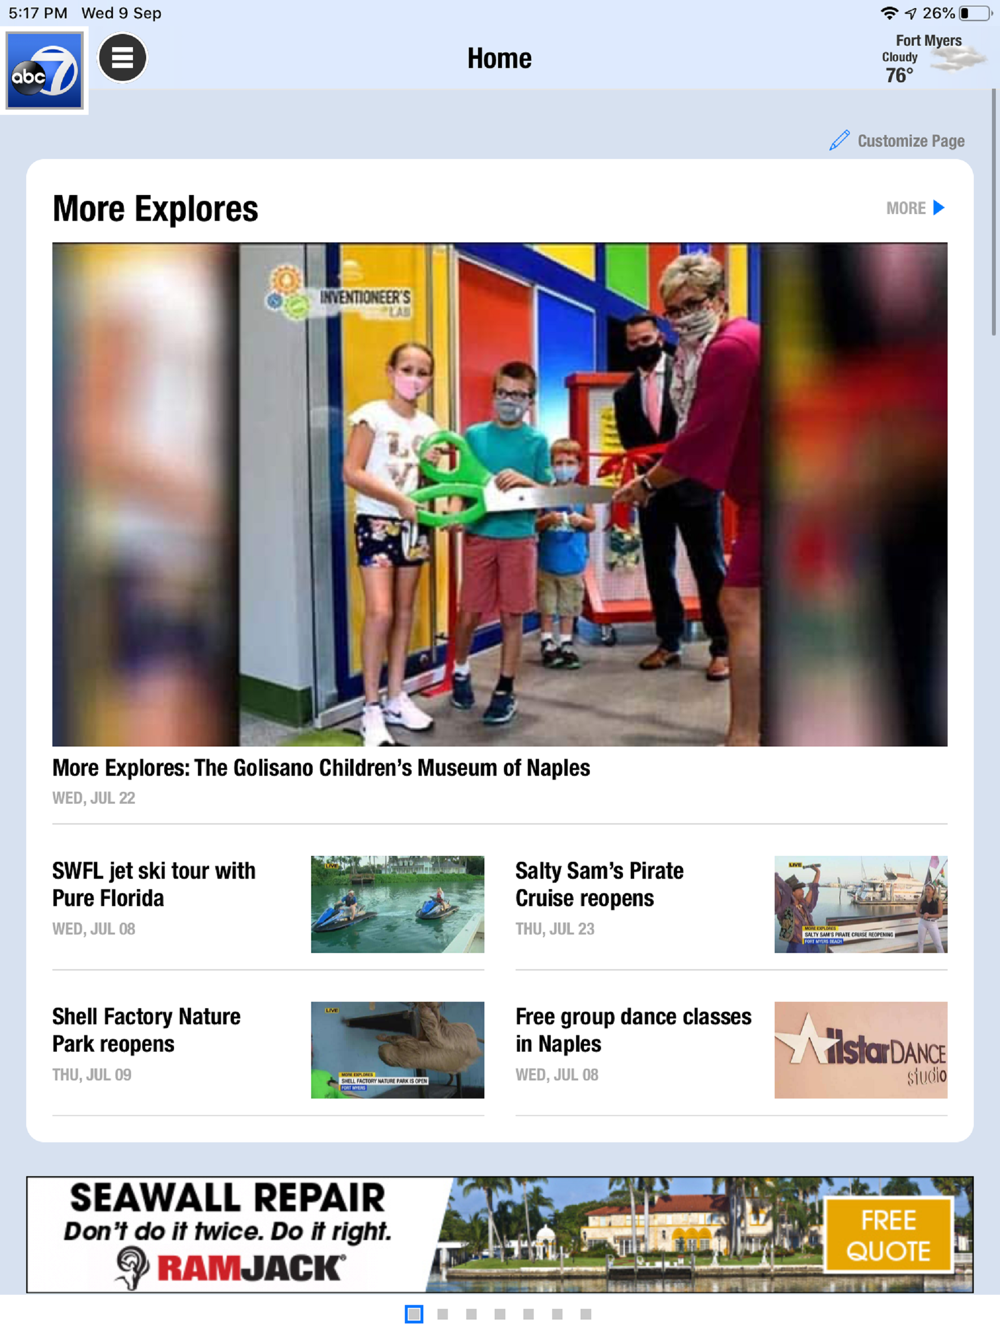Tap the Salty Sam's Pirate Cruise thumbnail

point(861,904)
